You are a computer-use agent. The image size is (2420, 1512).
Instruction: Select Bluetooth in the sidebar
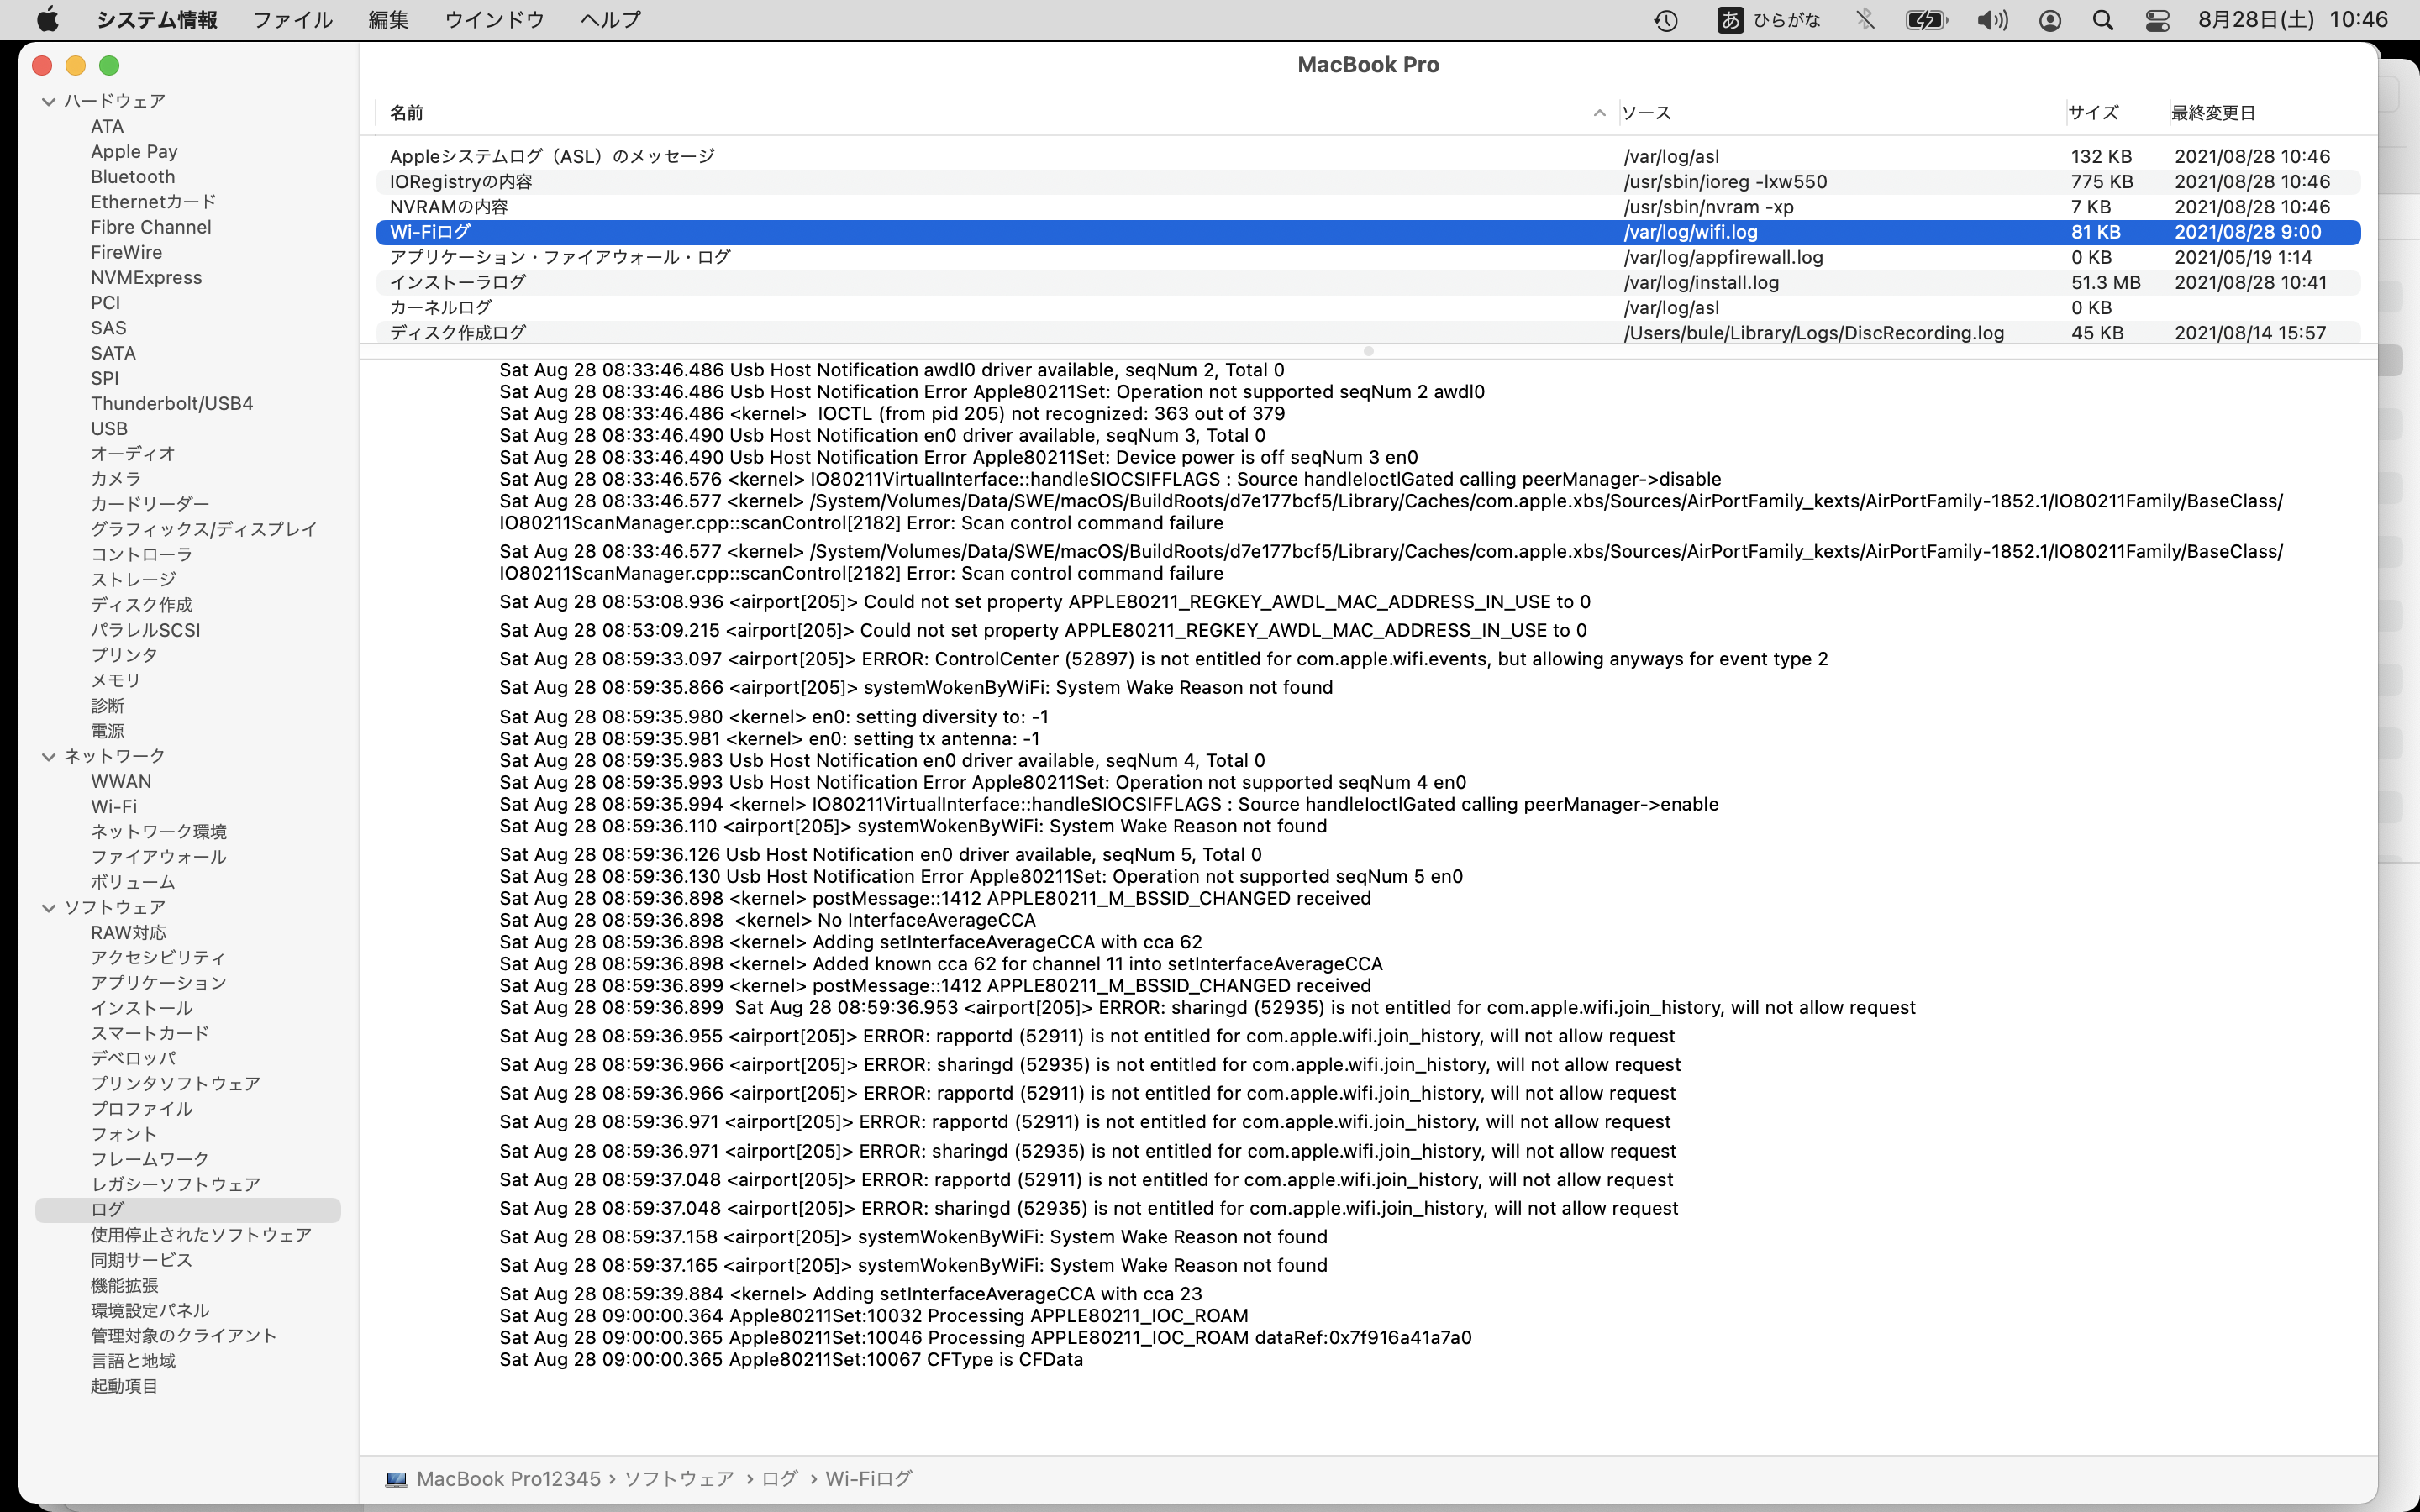(133, 177)
